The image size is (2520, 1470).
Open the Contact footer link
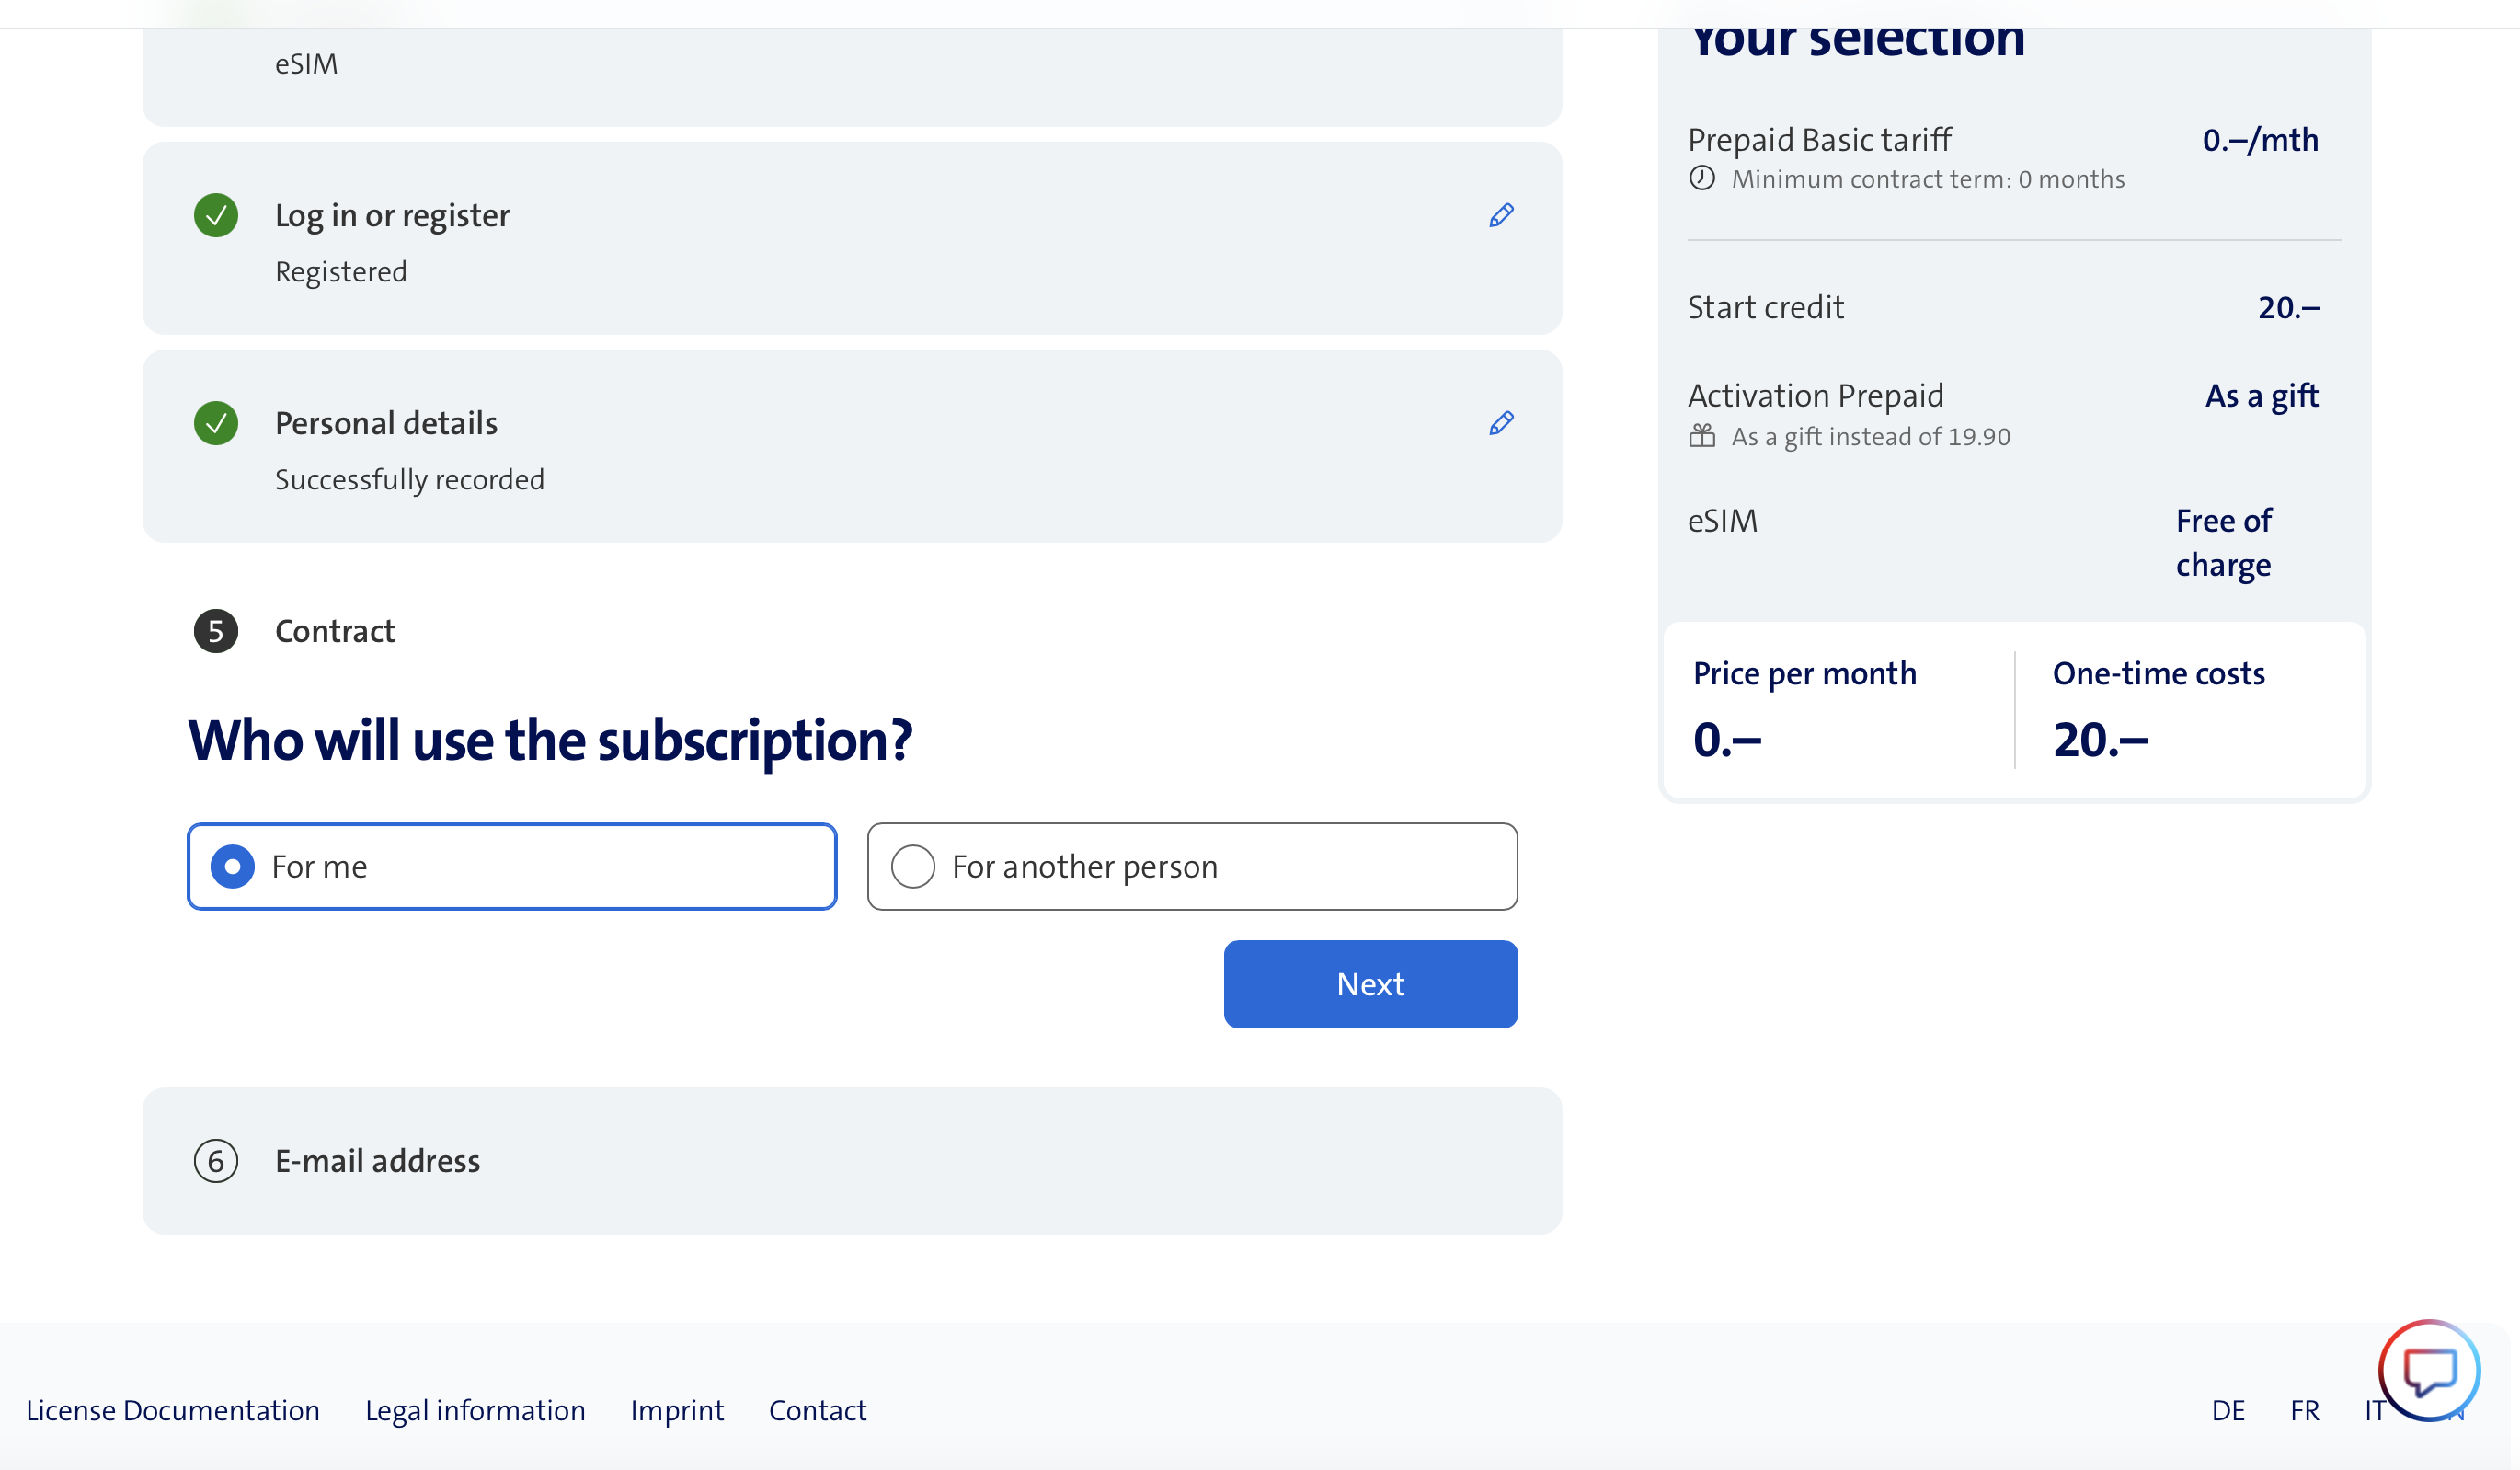click(x=817, y=1410)
